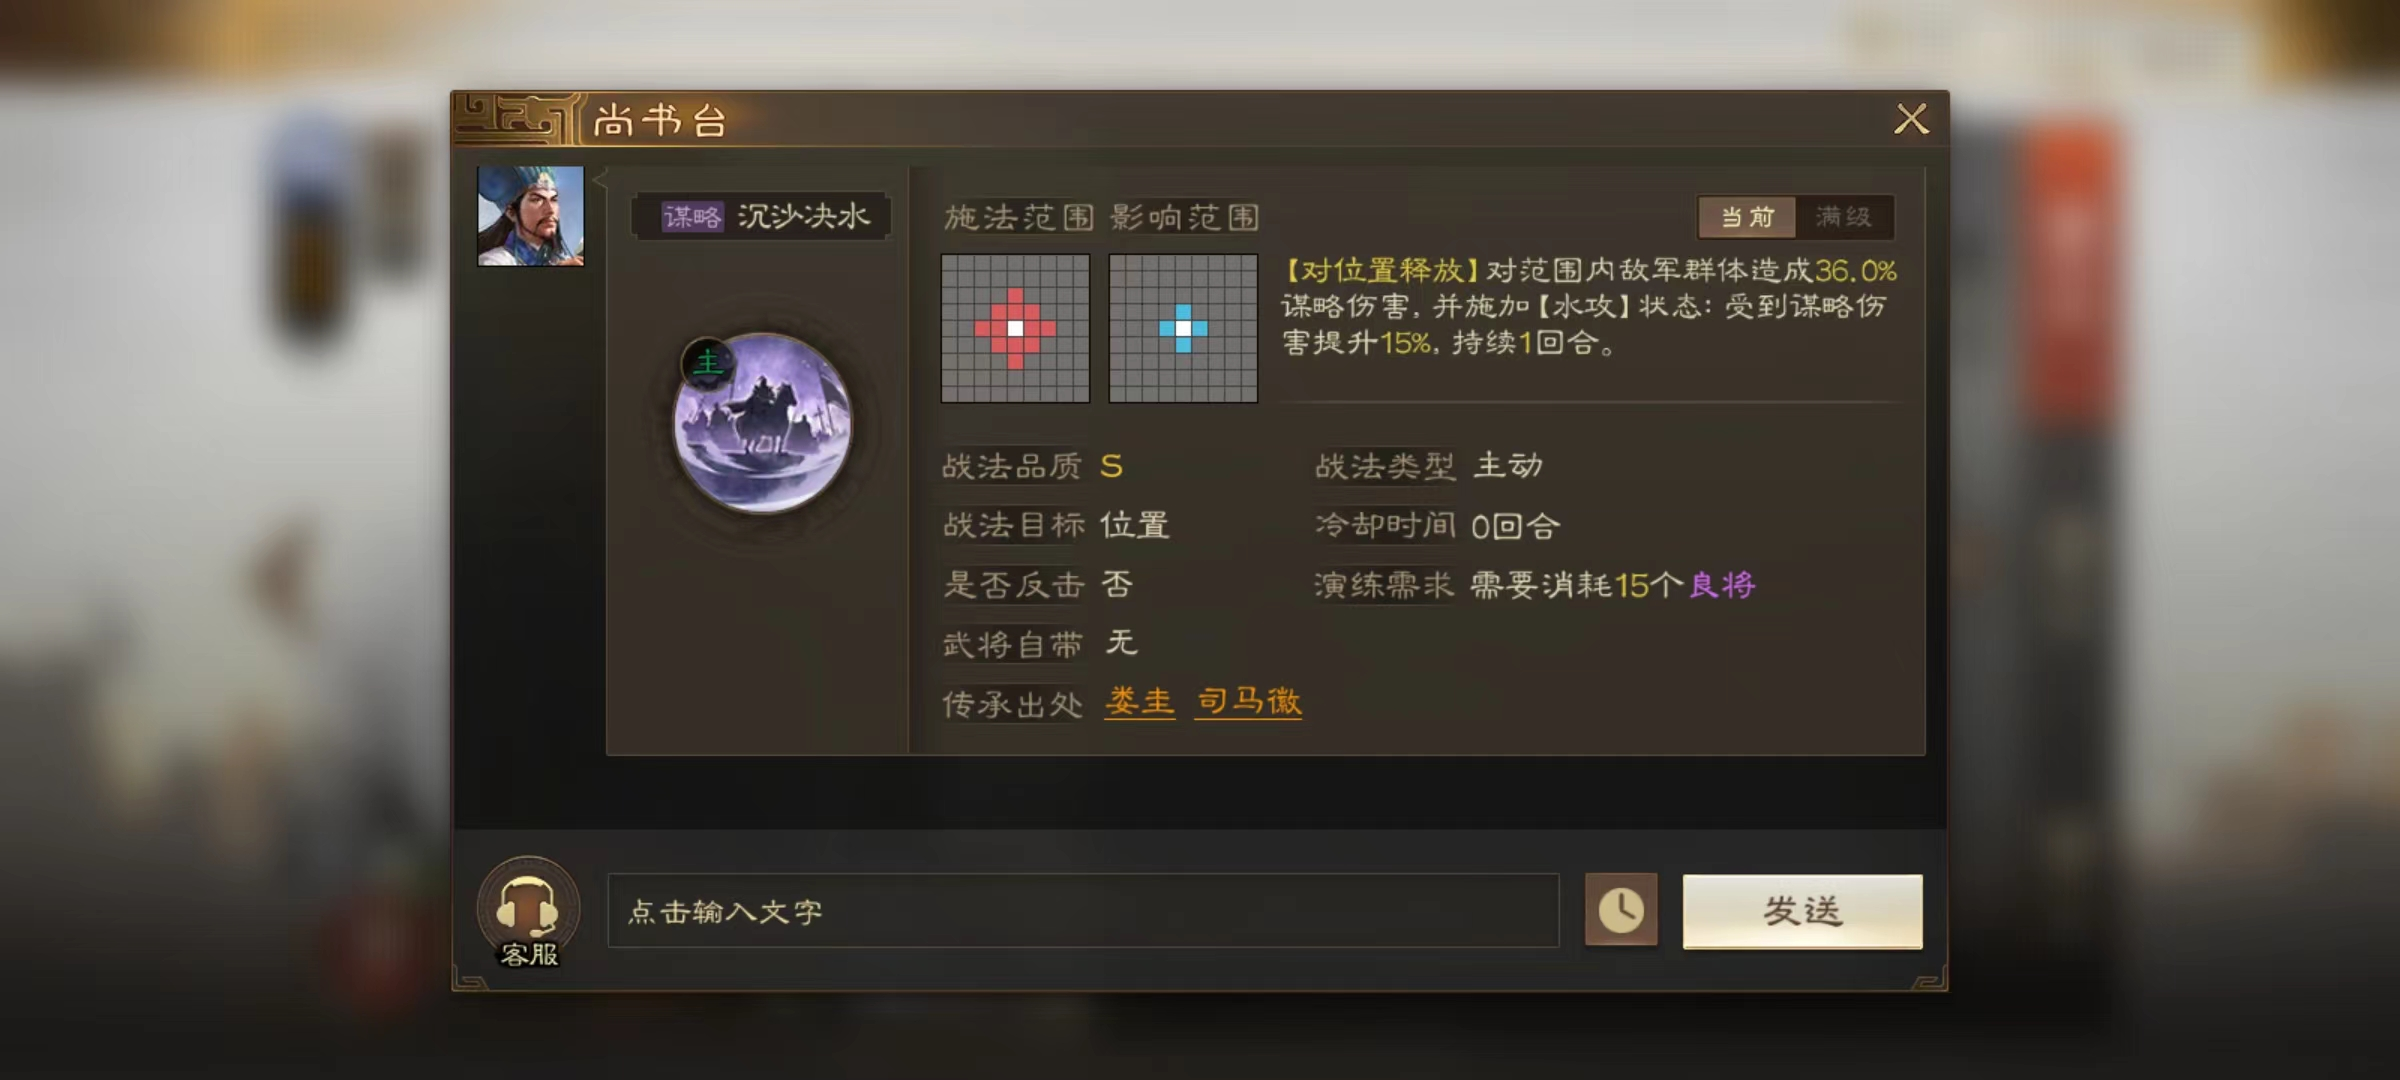Click the 发送 send button

[1802, 911]
